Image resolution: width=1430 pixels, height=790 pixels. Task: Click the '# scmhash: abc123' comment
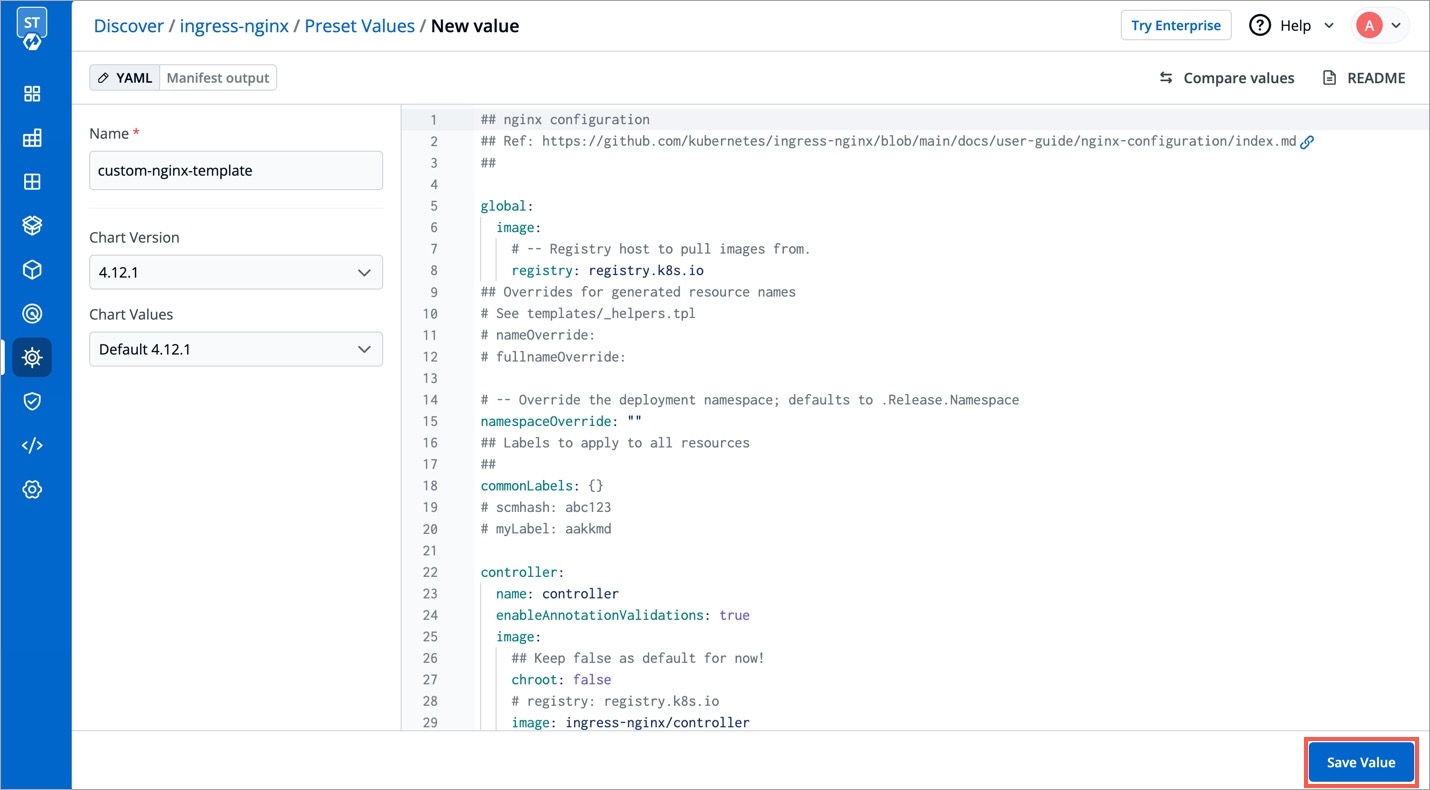click(x=546, y=507)
